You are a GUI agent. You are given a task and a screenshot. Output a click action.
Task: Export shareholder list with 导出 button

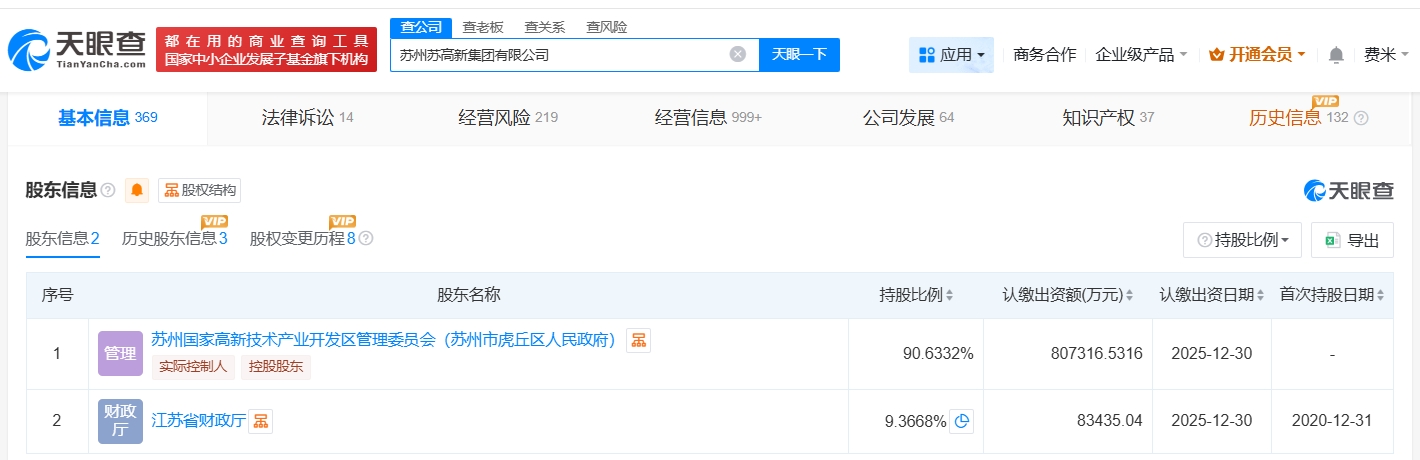pos(1352,240)
